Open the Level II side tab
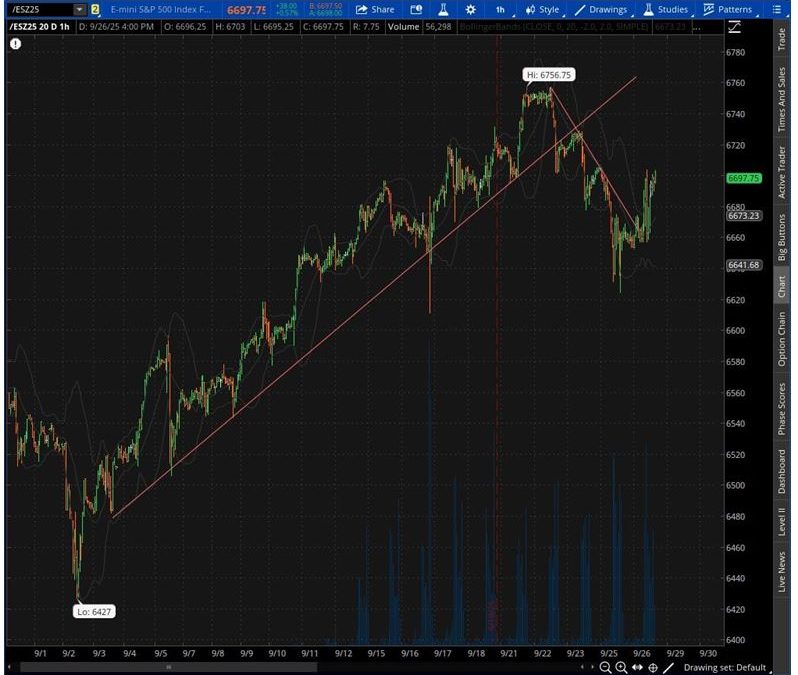Image resolution: width=798 pixels, height=675 pixels. tap(782, 521)
